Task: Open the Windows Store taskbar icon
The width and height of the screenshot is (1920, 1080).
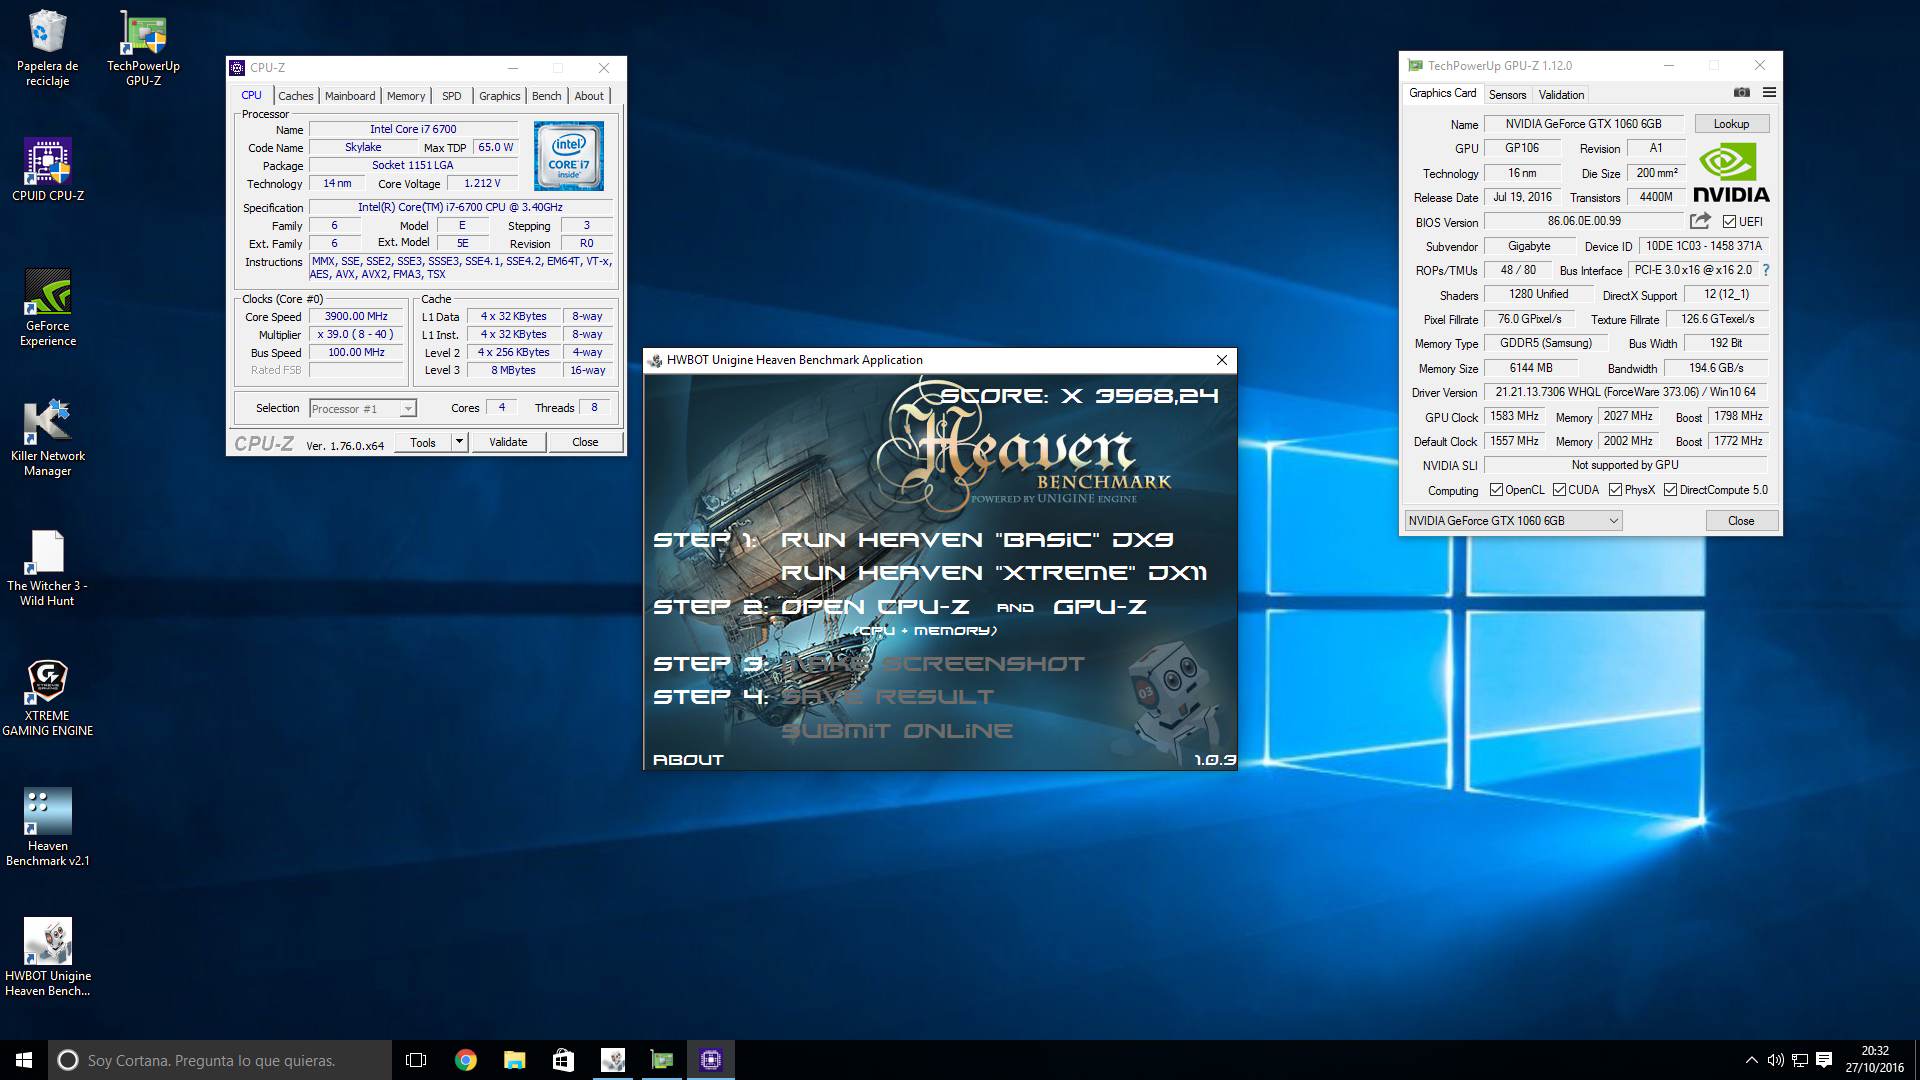Action: point(563,1060)
